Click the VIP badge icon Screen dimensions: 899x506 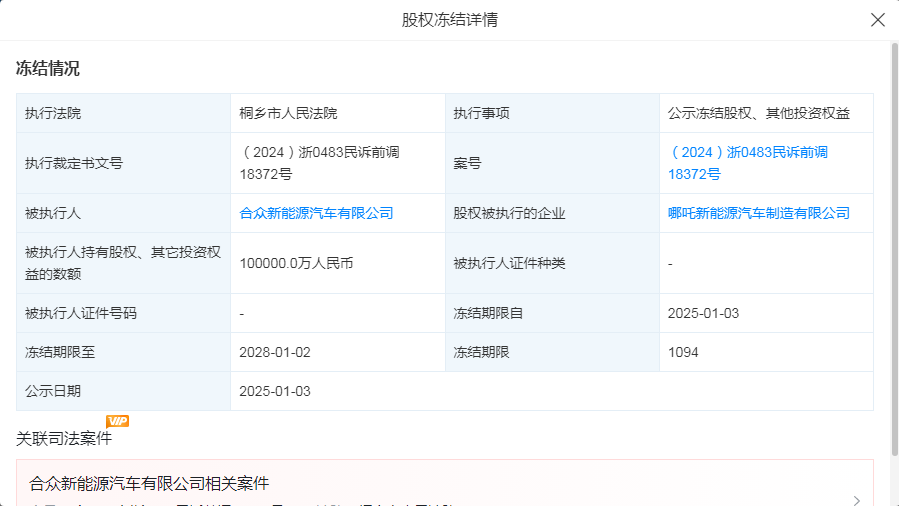(x=117, y=421)
